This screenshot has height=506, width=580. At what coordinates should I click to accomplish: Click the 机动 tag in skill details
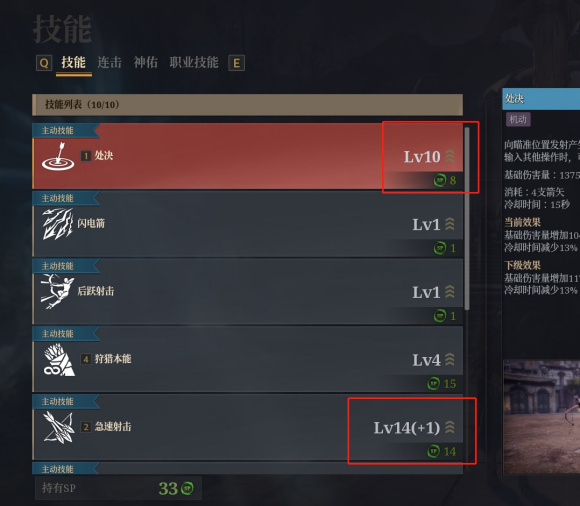tap(518, 119)
